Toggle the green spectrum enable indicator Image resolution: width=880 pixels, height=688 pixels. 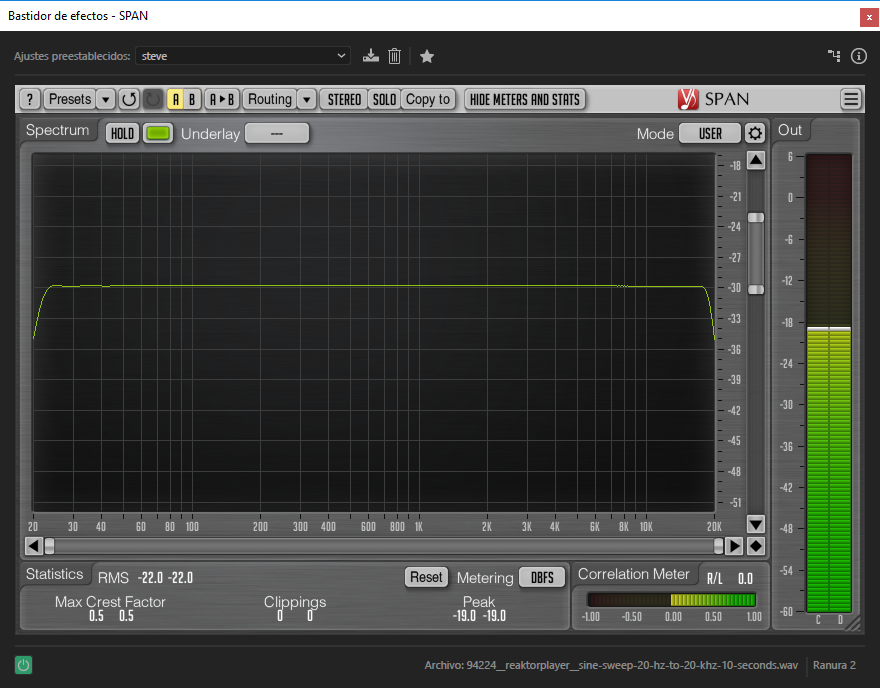pos(158,133)
